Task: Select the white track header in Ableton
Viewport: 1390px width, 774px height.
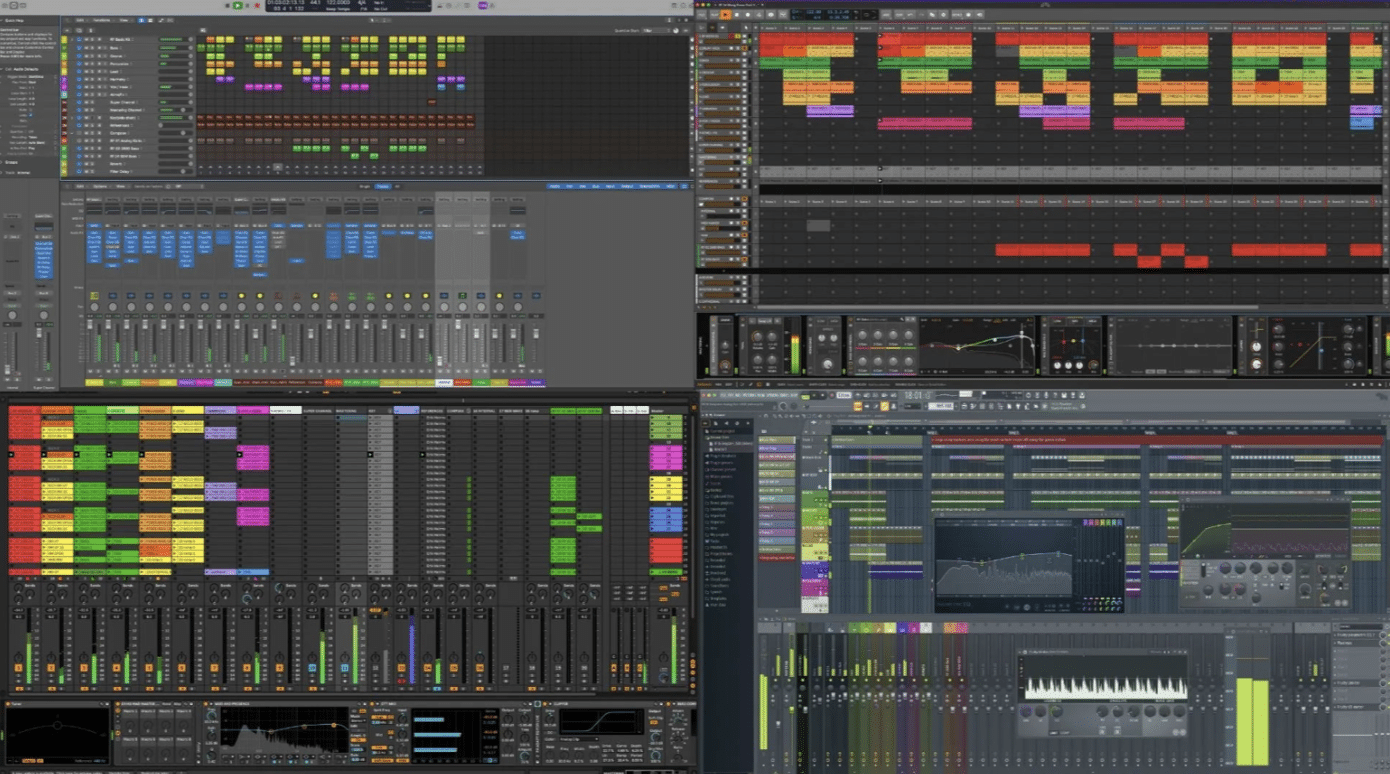Action: tap(287, 411)
